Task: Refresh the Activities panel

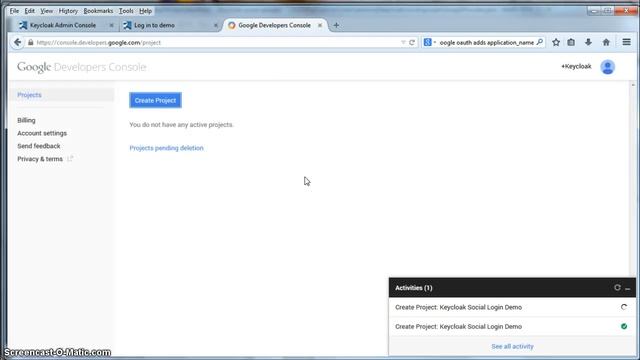Action: coord(617,288)
